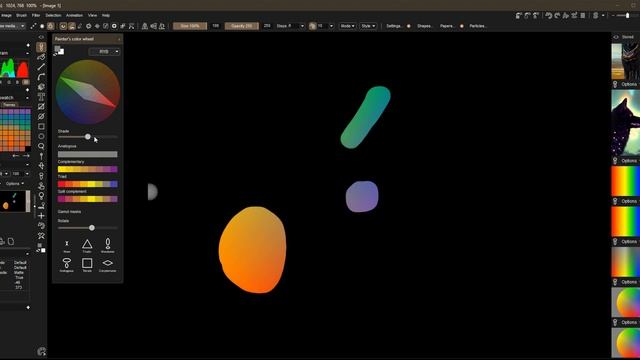
Task: Open the Animation menu
Action: click(x=74, y=15)
